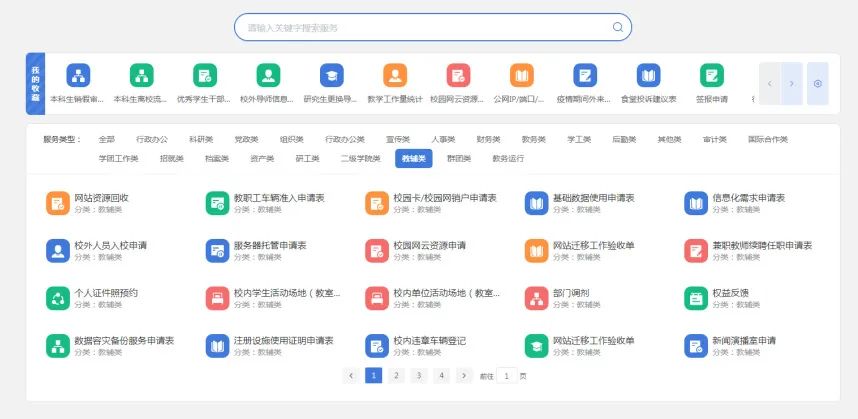Open the 网站资源回收 service icon
Viewport: 858px width, 419px height.
point(57,203)
